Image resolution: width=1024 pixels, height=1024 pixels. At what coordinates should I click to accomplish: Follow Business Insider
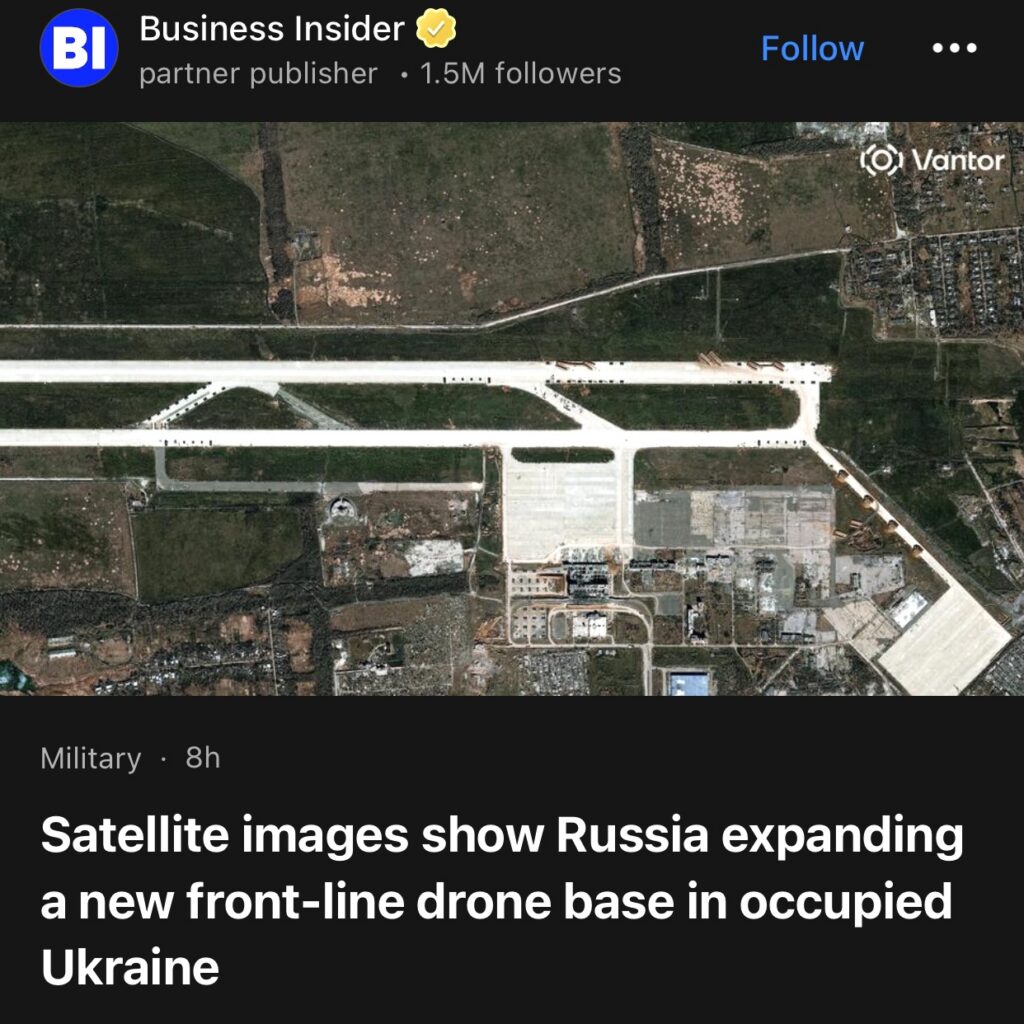click(812, 49)
